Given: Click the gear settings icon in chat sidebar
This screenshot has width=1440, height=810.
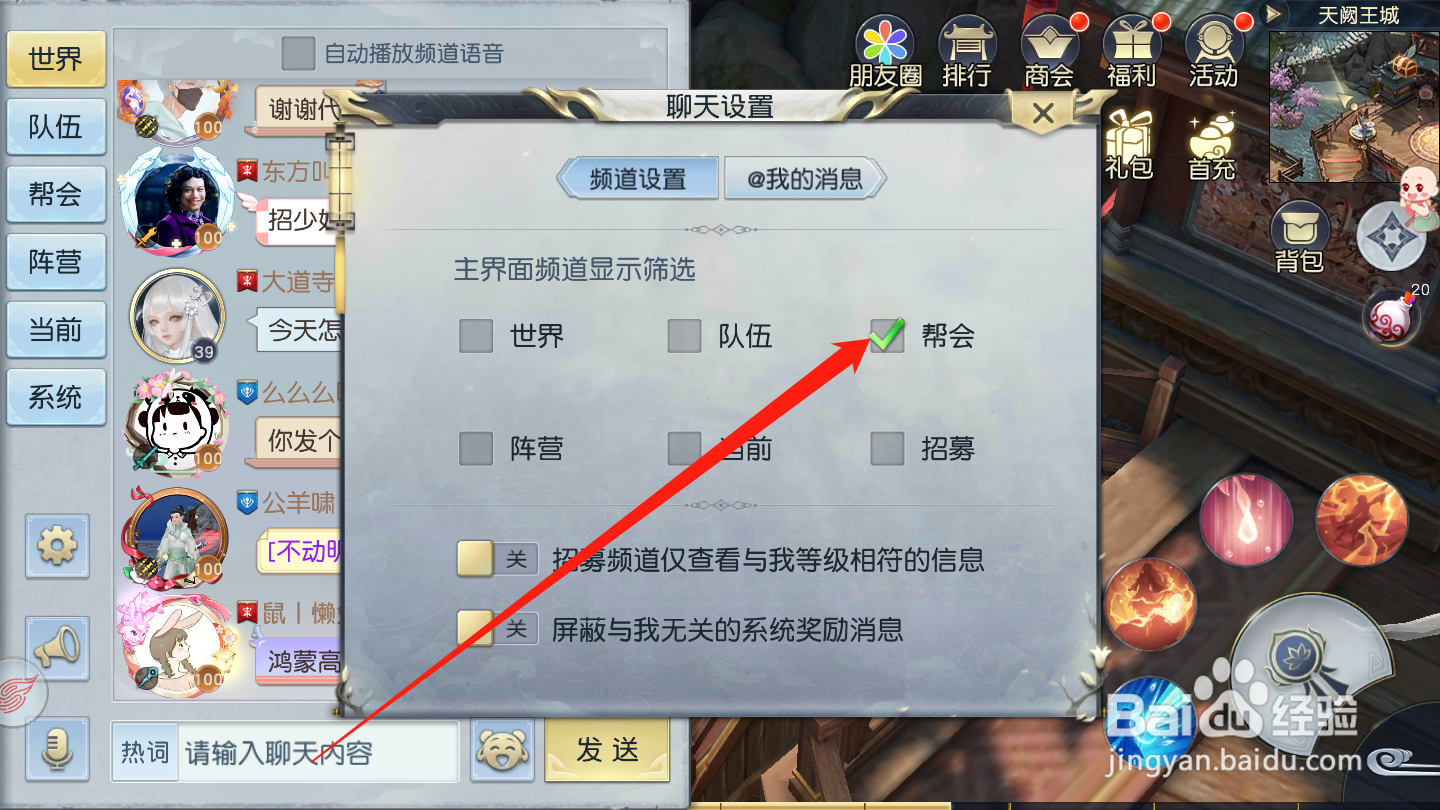Looking at the screenshot, I should point(57,546).
